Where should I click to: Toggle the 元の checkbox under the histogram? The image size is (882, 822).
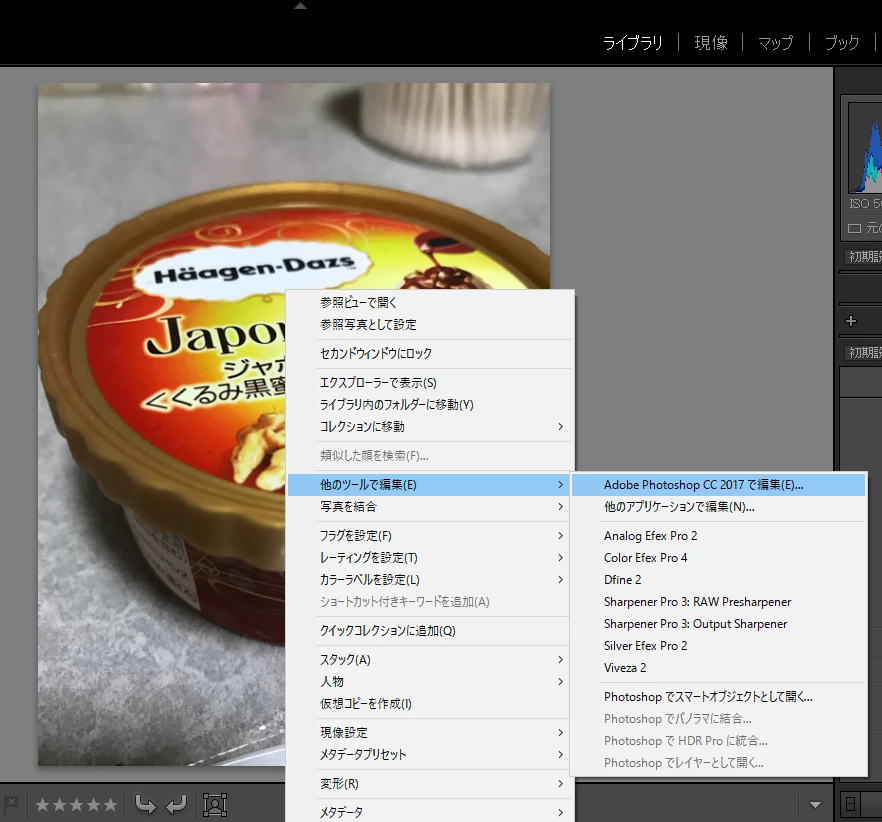pyautogui.click(x=854, y=228)
